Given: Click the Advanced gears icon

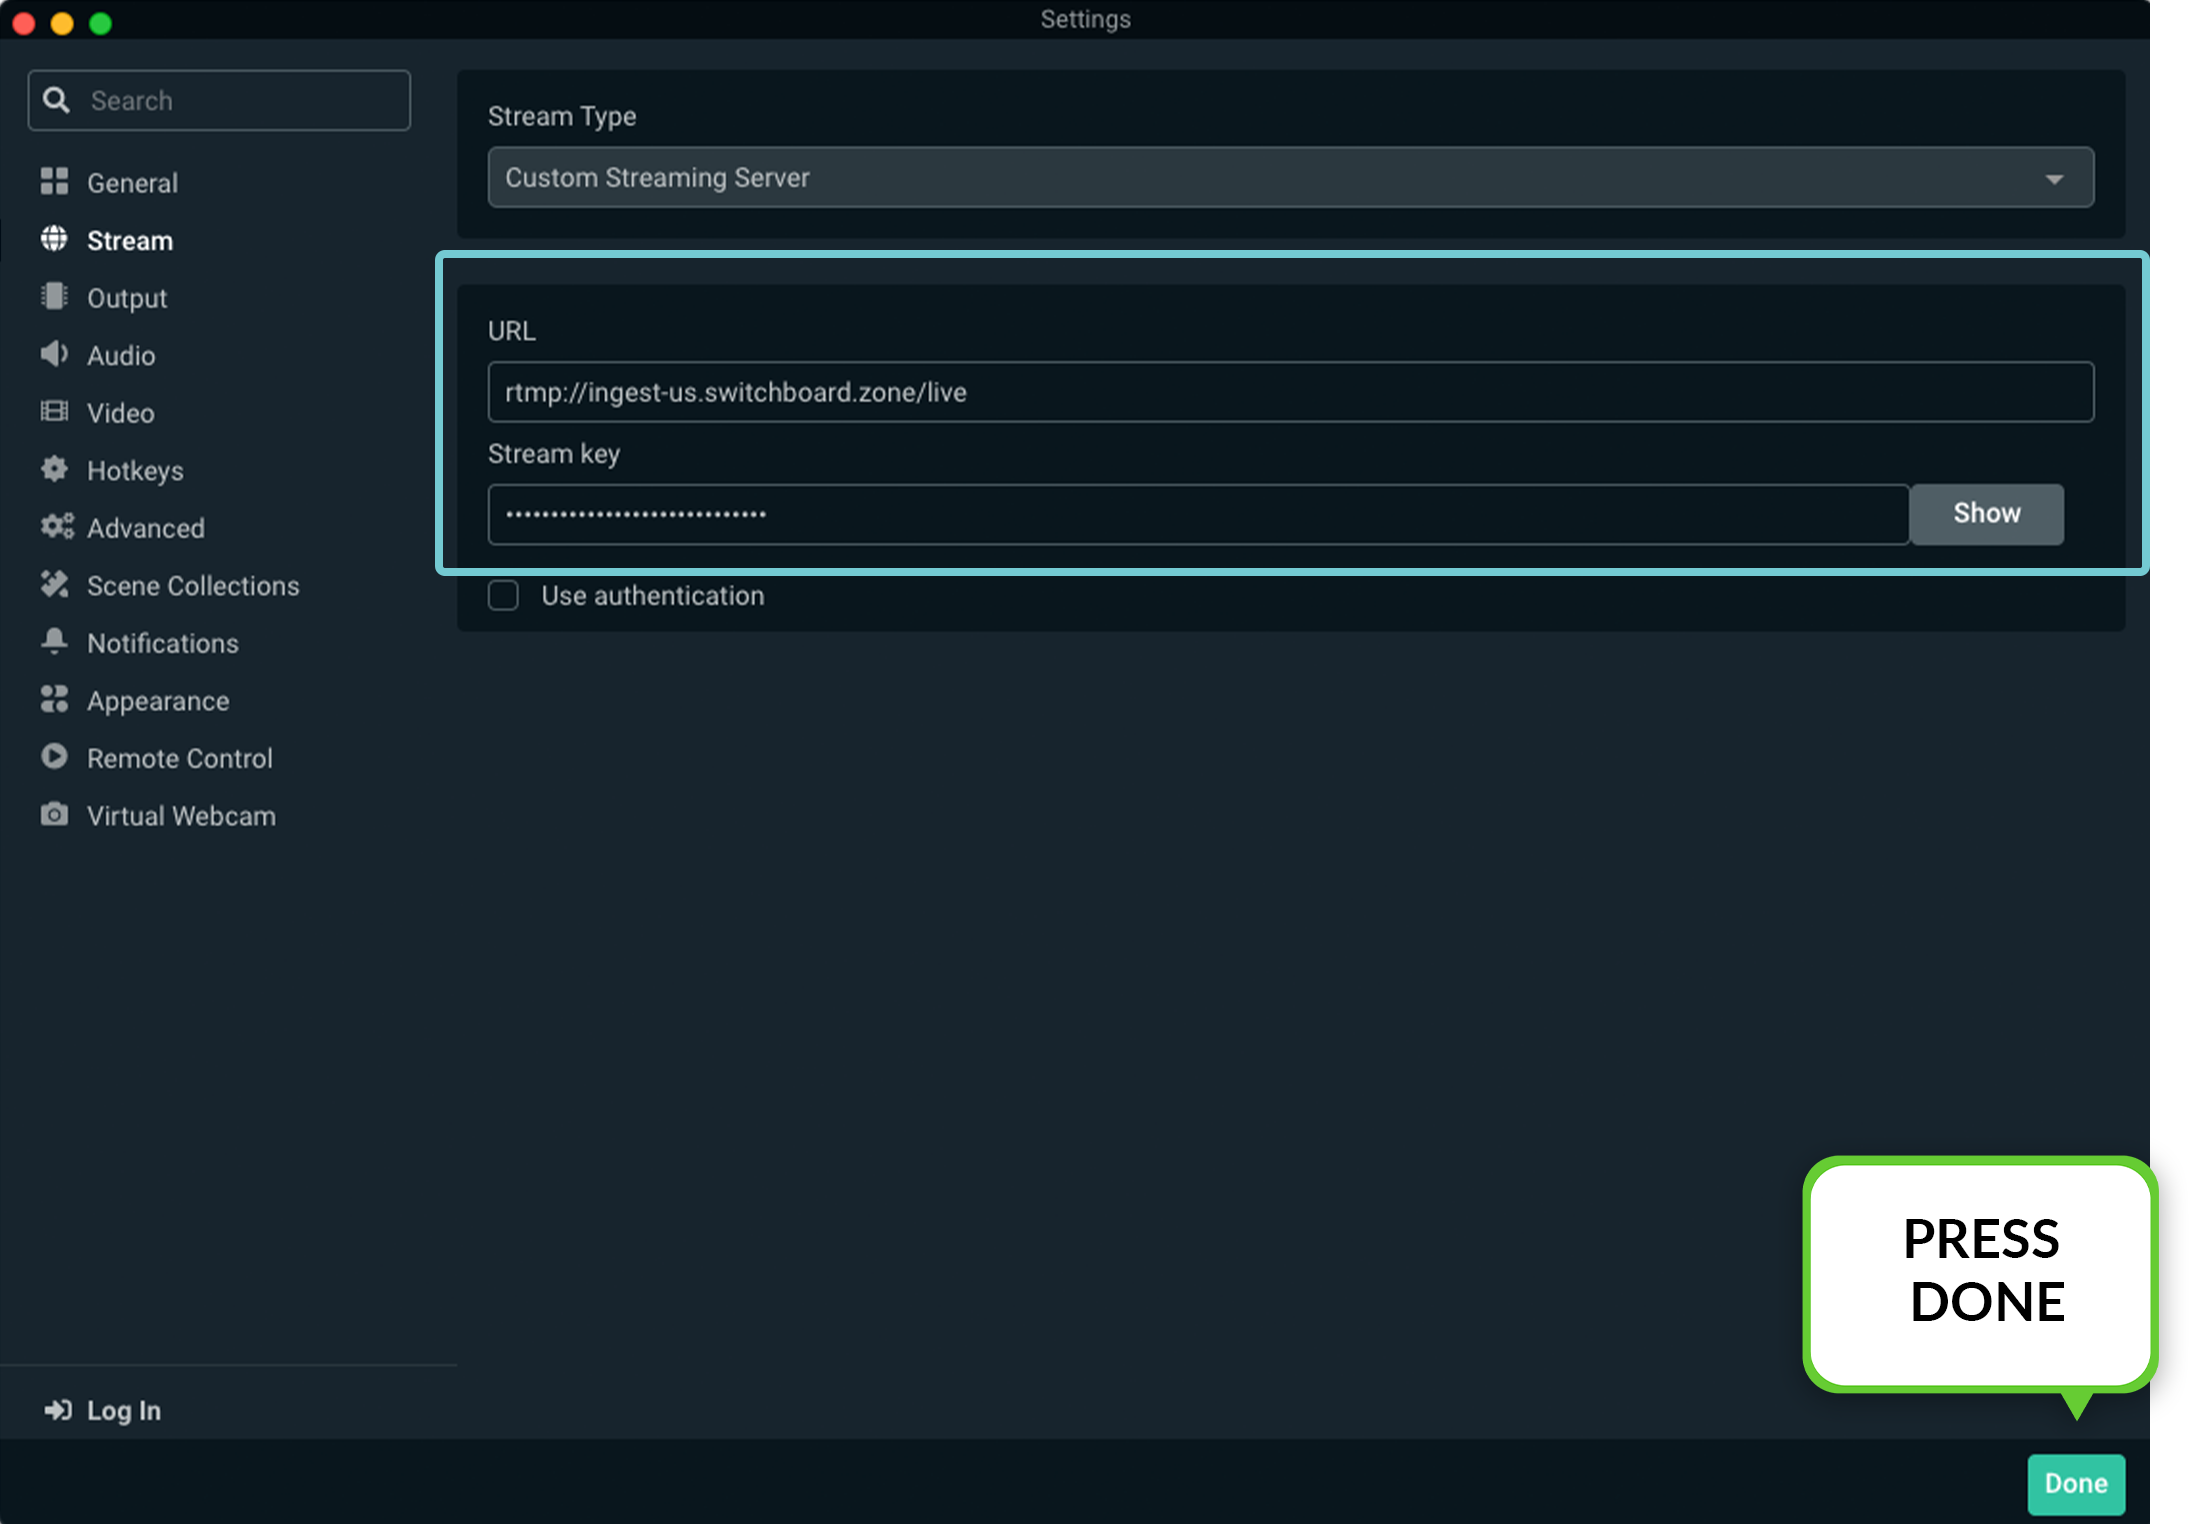Looking at the screenshot, I should (x=56, y=527).
